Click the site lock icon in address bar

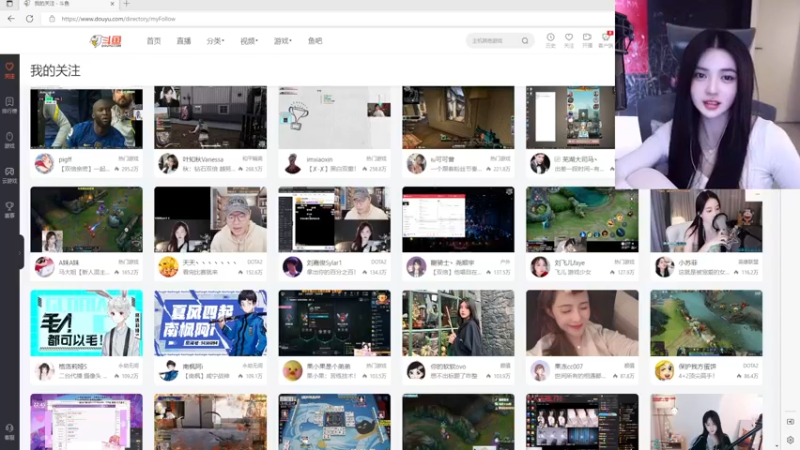pos(52,19)
